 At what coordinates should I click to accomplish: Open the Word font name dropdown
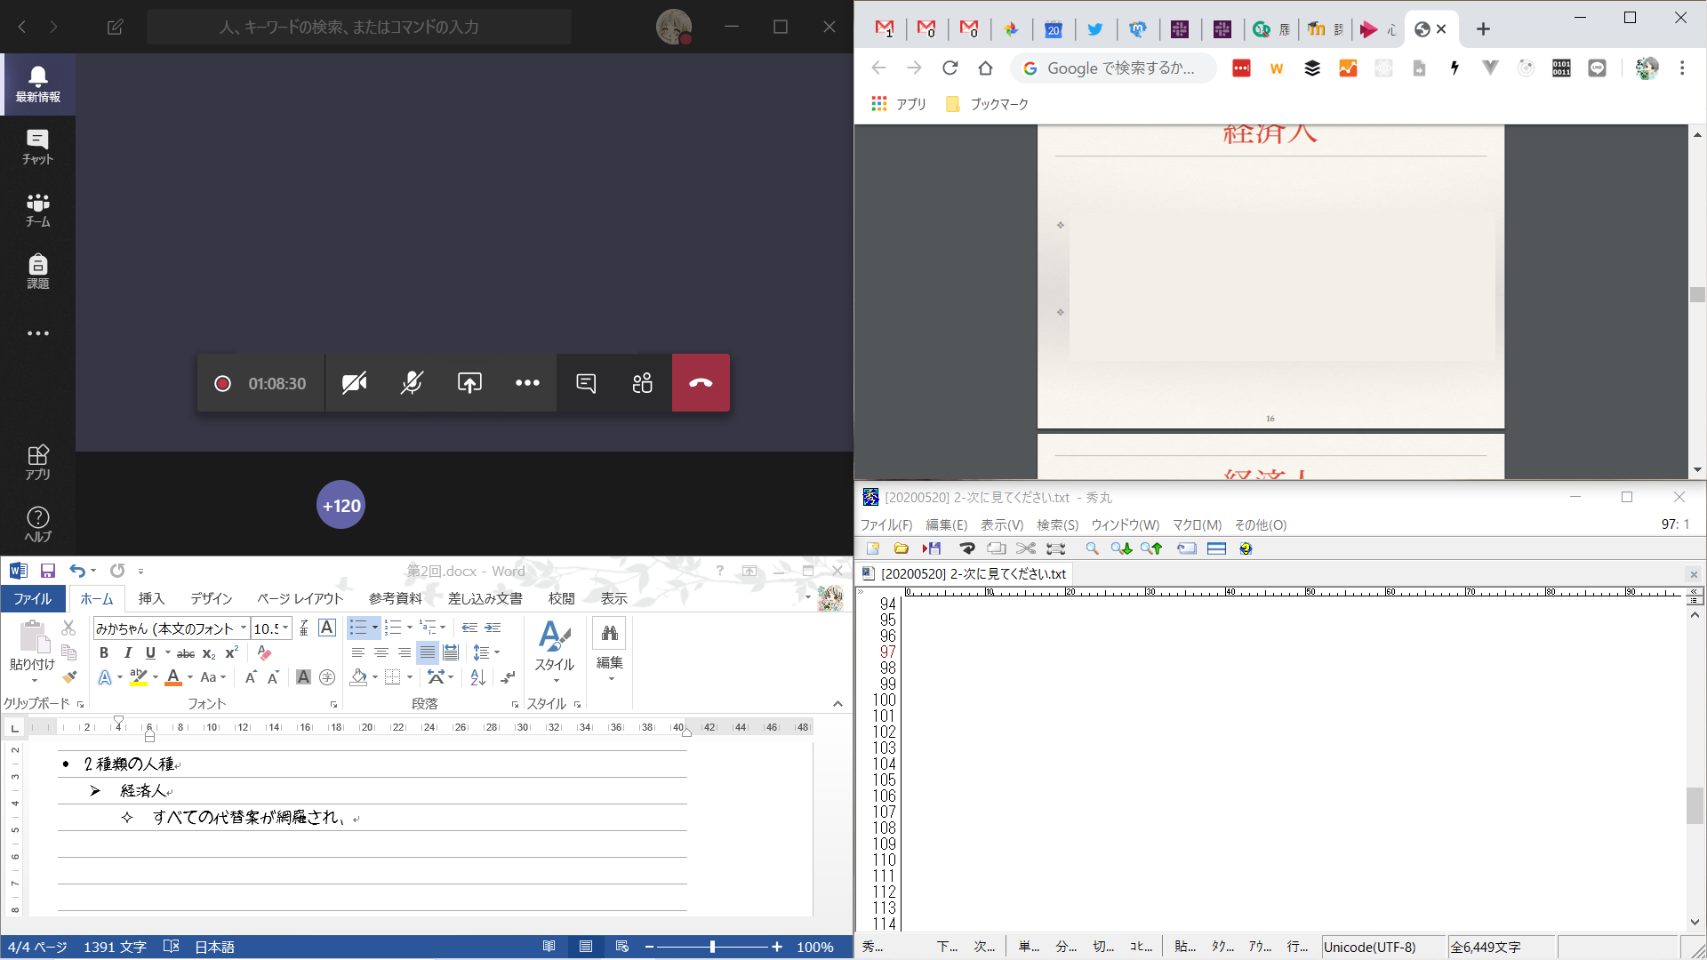pyautogui.click(x=243, y=628)
